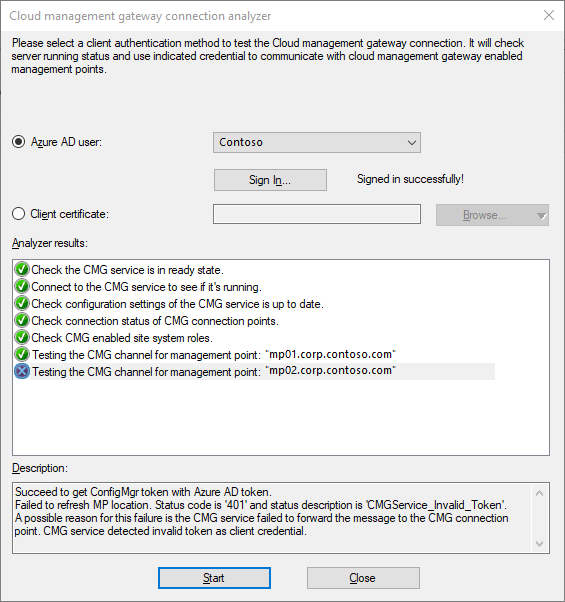Screen dimensions: 565x602
Task: Click the client certificate path input field
Action: pyautogui.click(x=317, y=214)
